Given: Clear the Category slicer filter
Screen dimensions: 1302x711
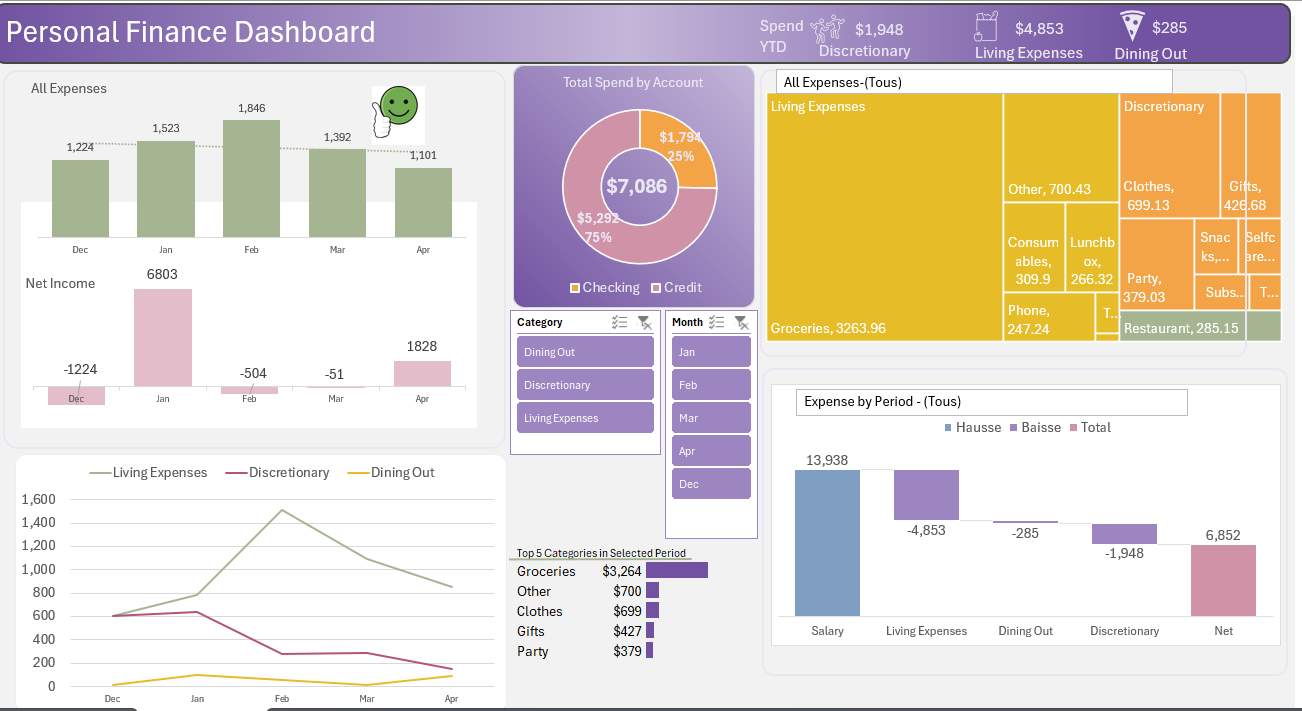Looking at the screenshot, I should tap(645, 322).
